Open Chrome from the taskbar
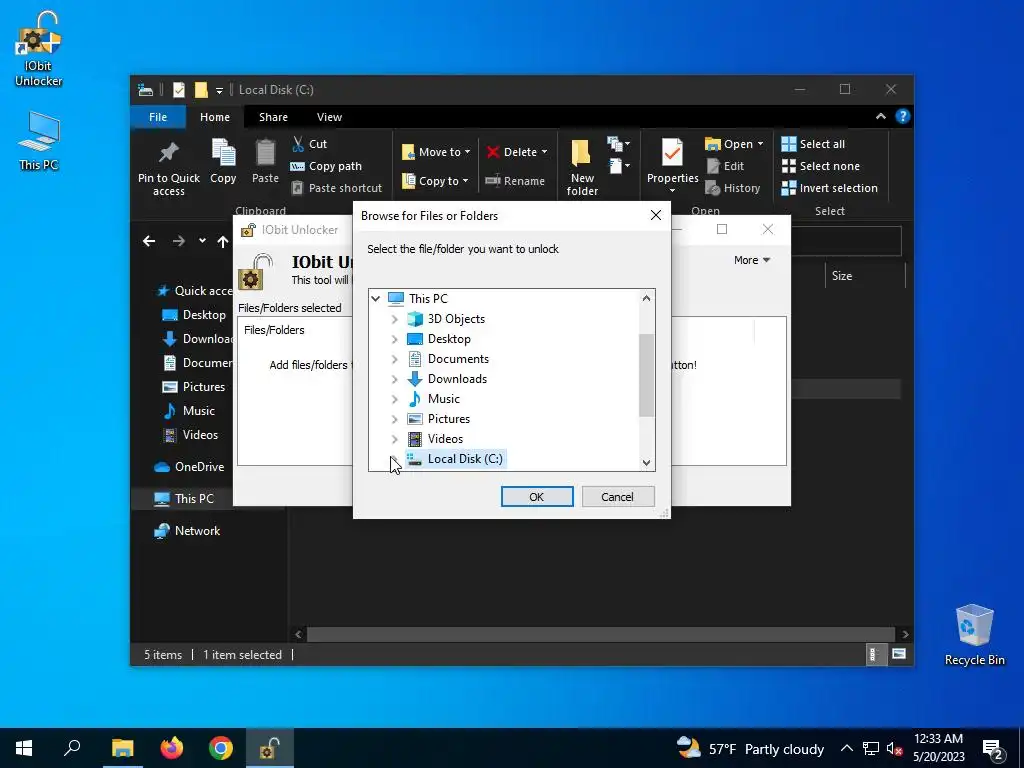1024x768 pixels. pyautogui.click(x=221, y=748)
